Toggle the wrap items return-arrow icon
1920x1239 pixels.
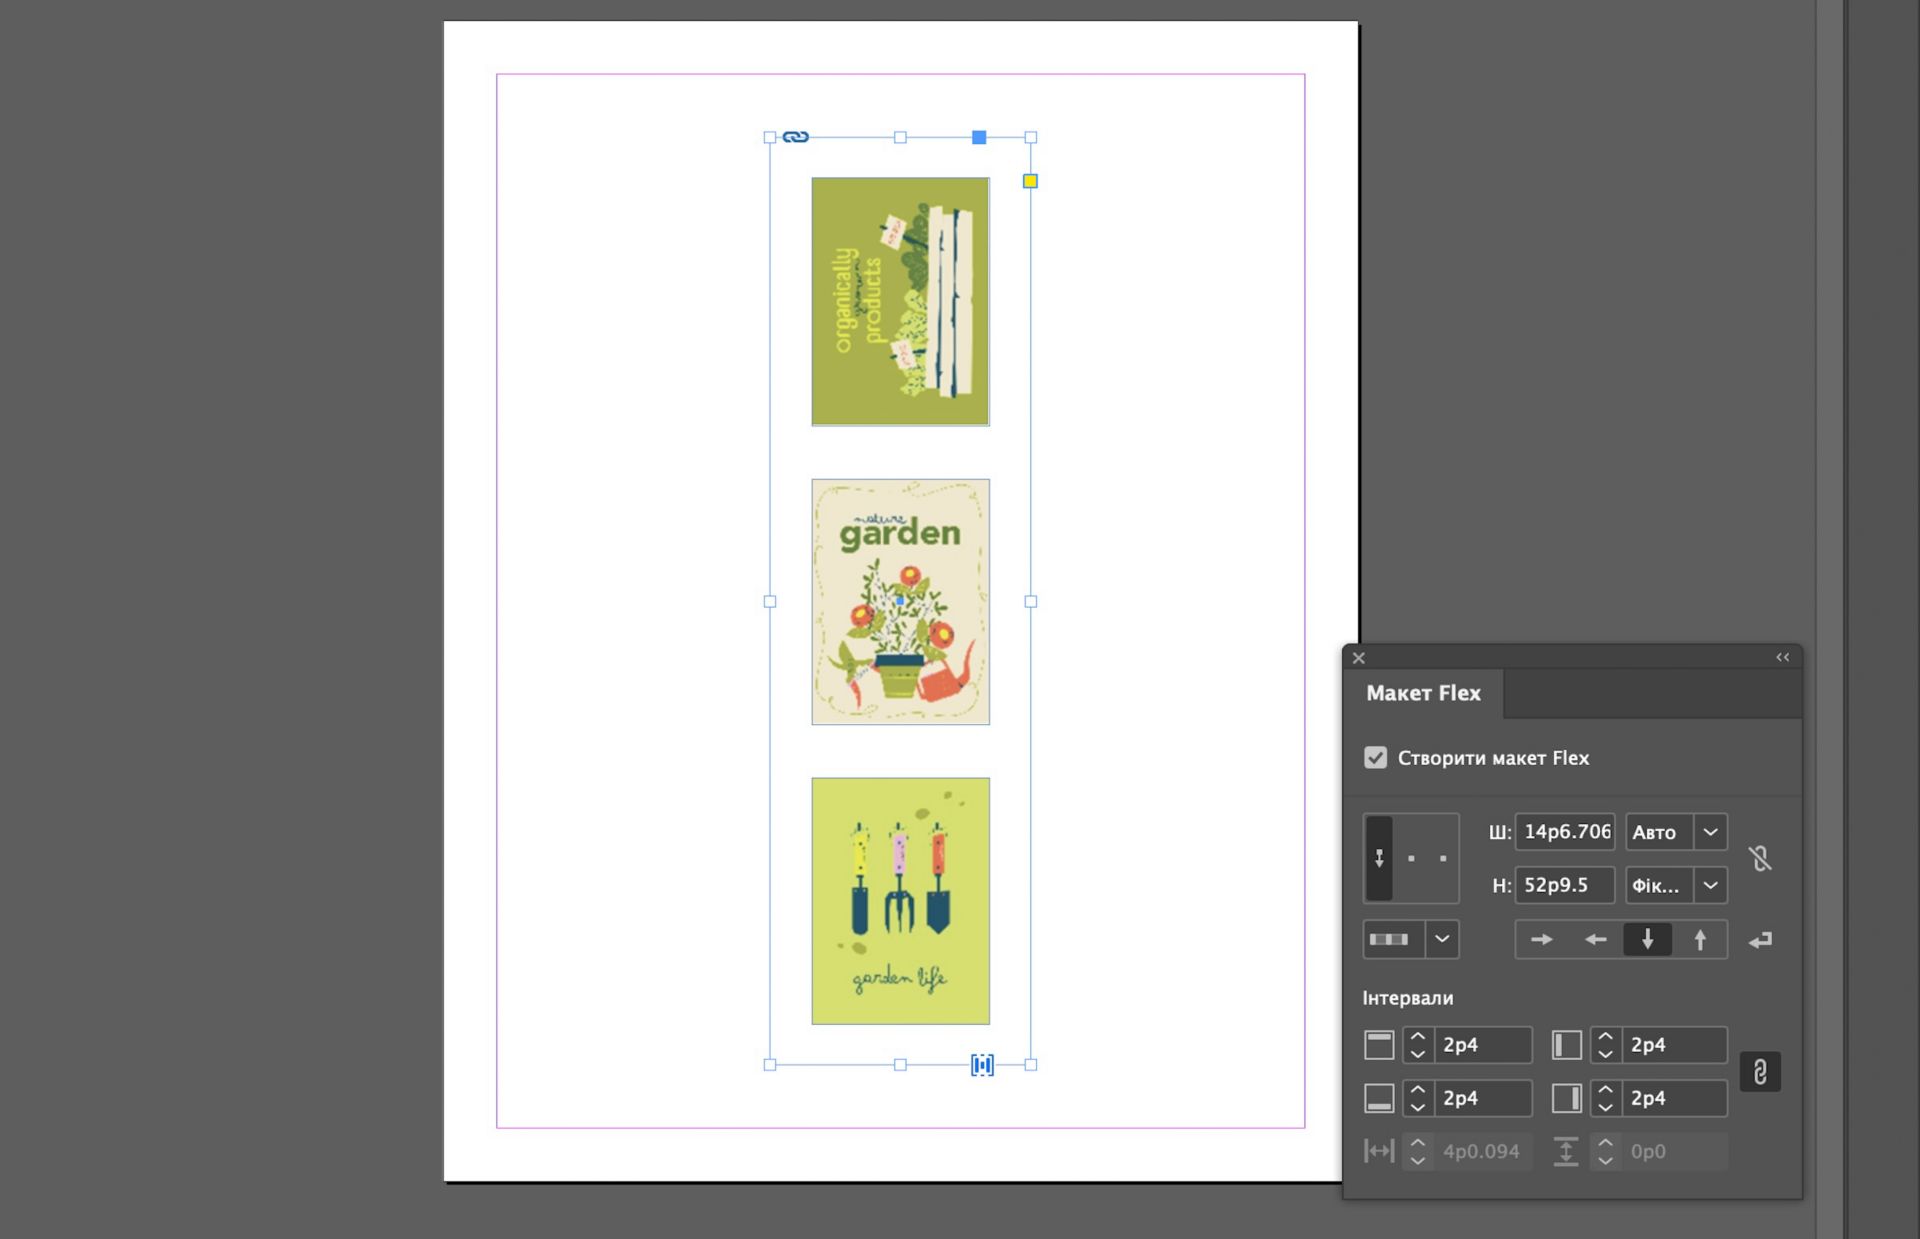point(1760,939)
